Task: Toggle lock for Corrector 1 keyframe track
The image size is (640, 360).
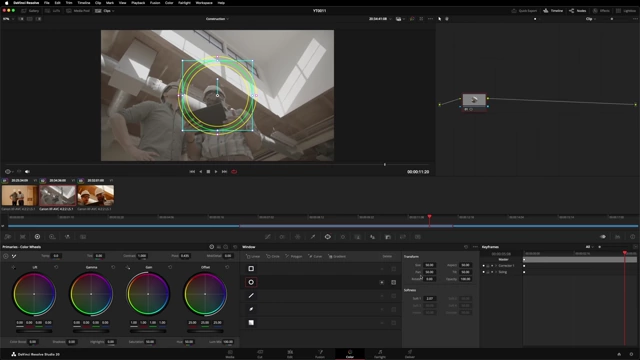Action: (488, 266)
